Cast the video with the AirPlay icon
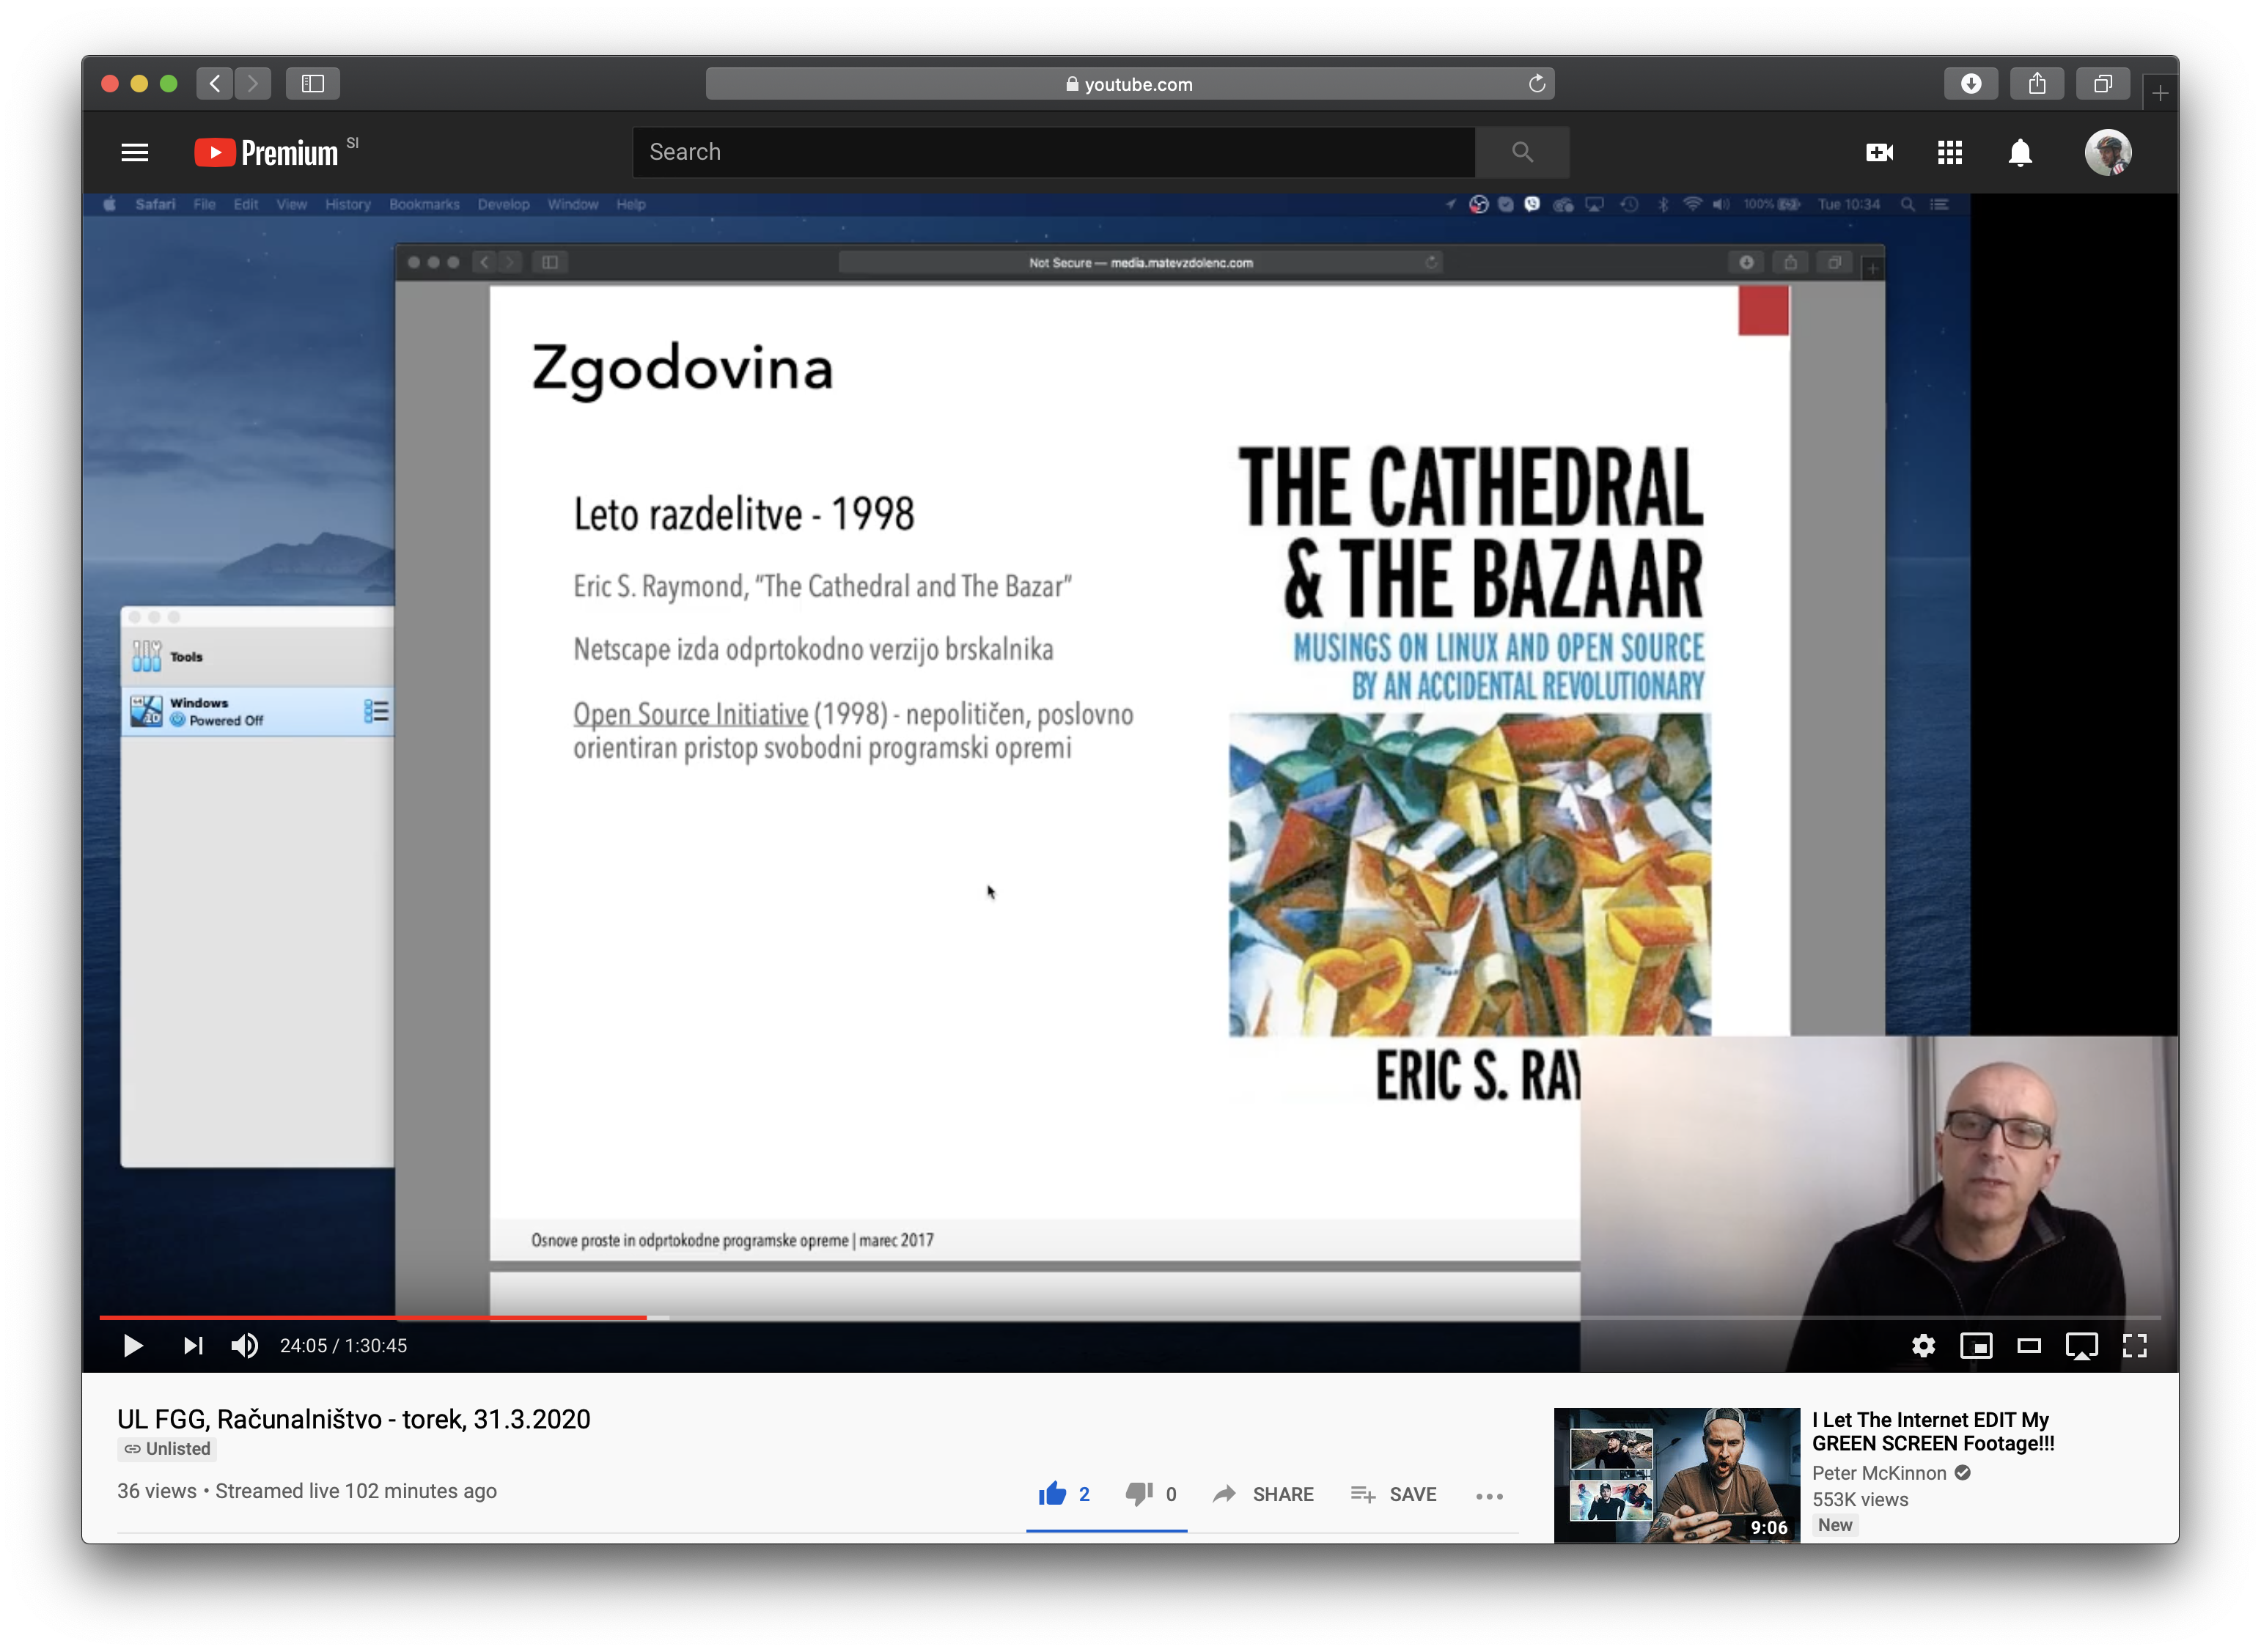Viewport: 2261px width, 1652px height. click(x=2081, y=1345)
